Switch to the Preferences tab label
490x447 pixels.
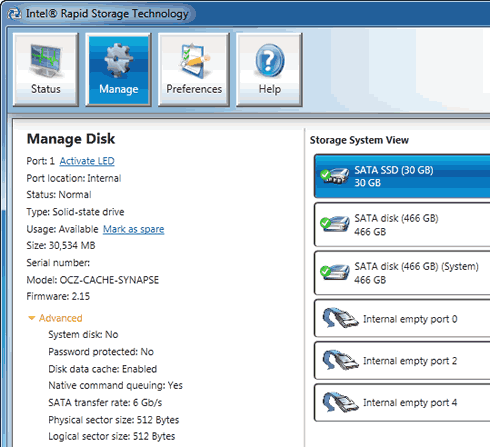click(x=194, y=89)
